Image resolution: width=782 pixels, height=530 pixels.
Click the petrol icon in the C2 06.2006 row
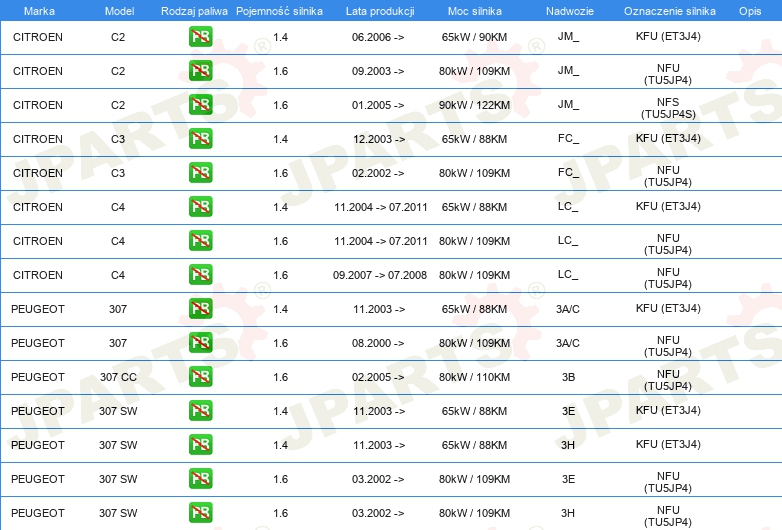click(200, 37)
